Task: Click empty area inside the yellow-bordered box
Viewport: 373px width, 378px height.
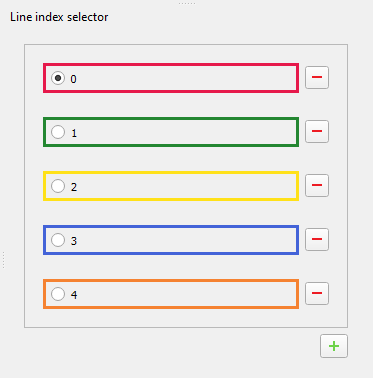Action: [x=187, y=186]
